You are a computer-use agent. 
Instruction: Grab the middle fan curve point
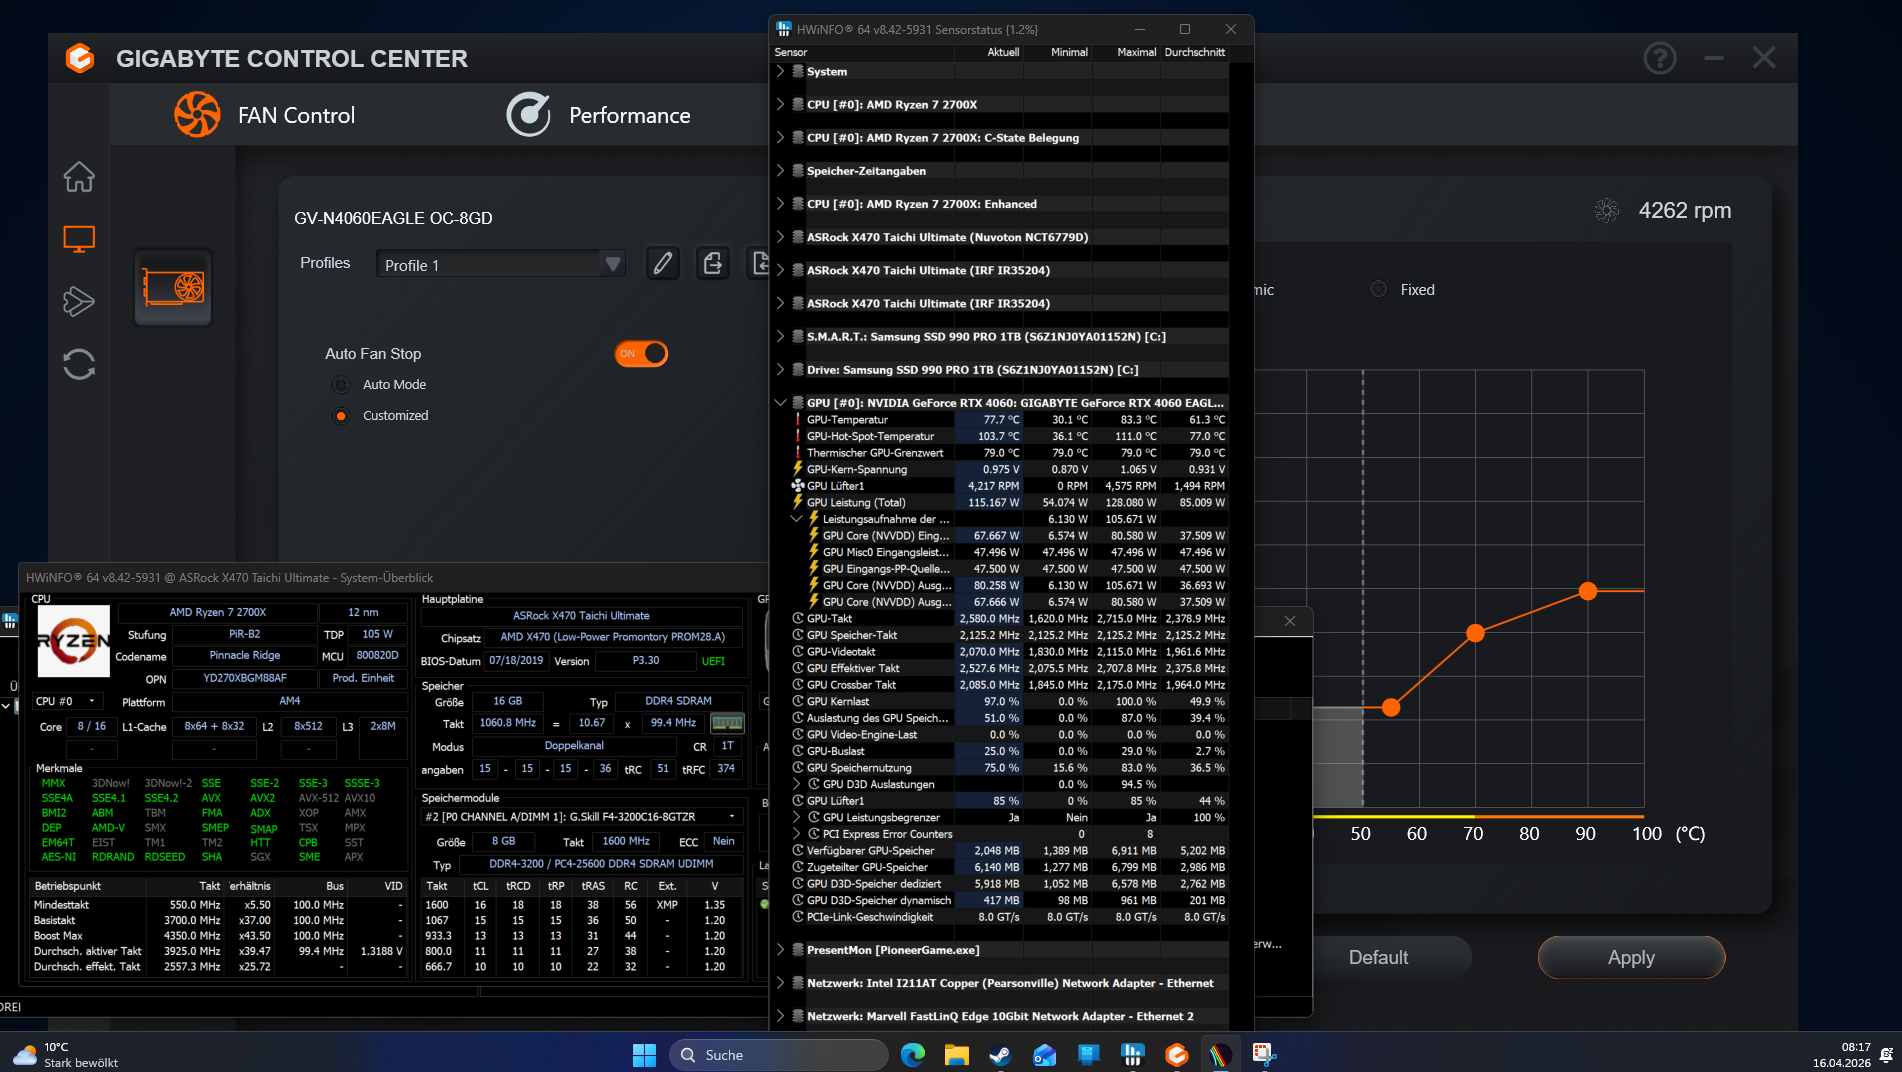tap(1475, 633)
